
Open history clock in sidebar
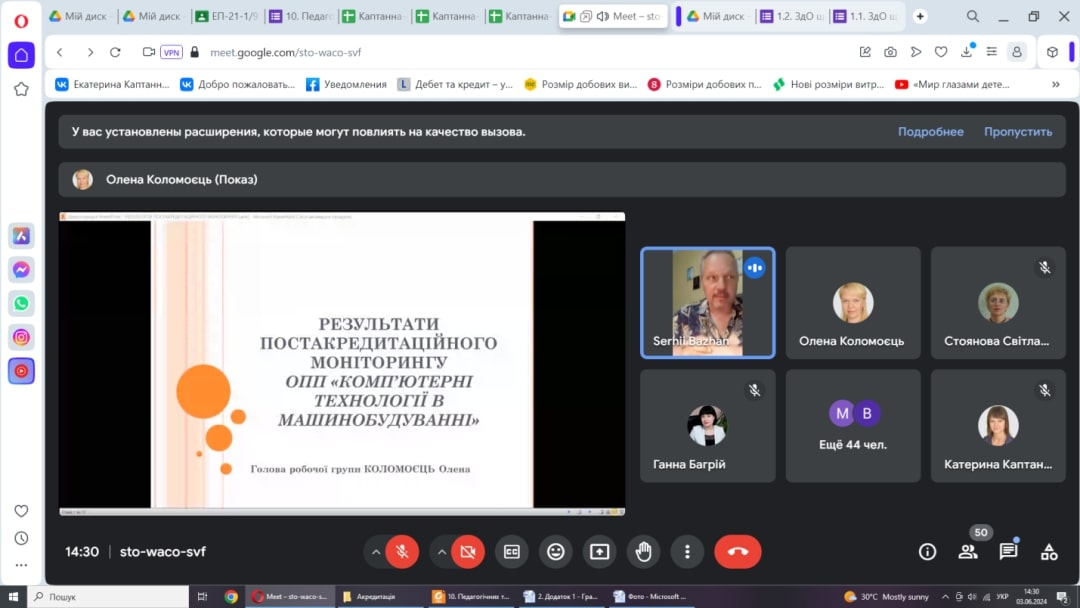coord(21,538)
